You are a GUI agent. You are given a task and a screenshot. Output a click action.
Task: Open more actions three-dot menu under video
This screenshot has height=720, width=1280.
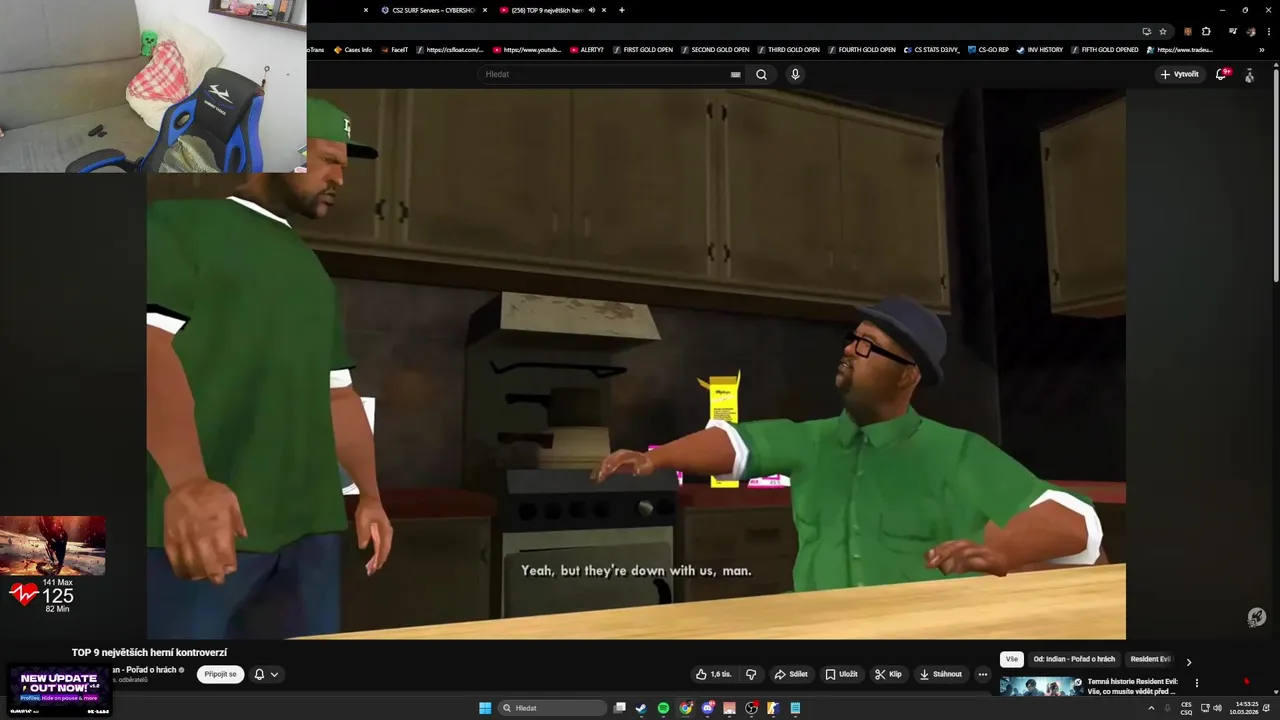(x=983, y=674)
